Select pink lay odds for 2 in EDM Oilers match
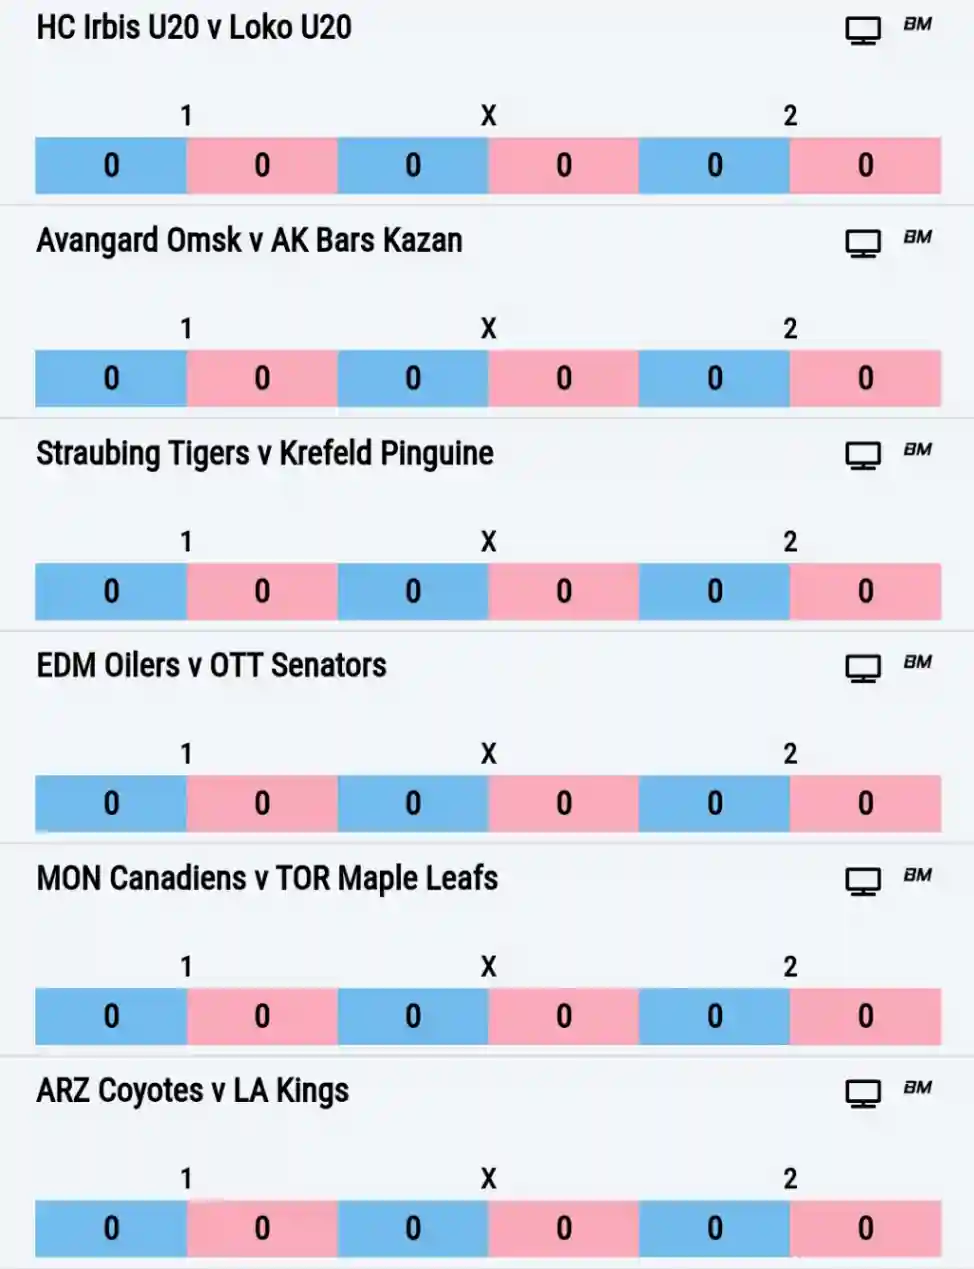 [x=866, y=803]
